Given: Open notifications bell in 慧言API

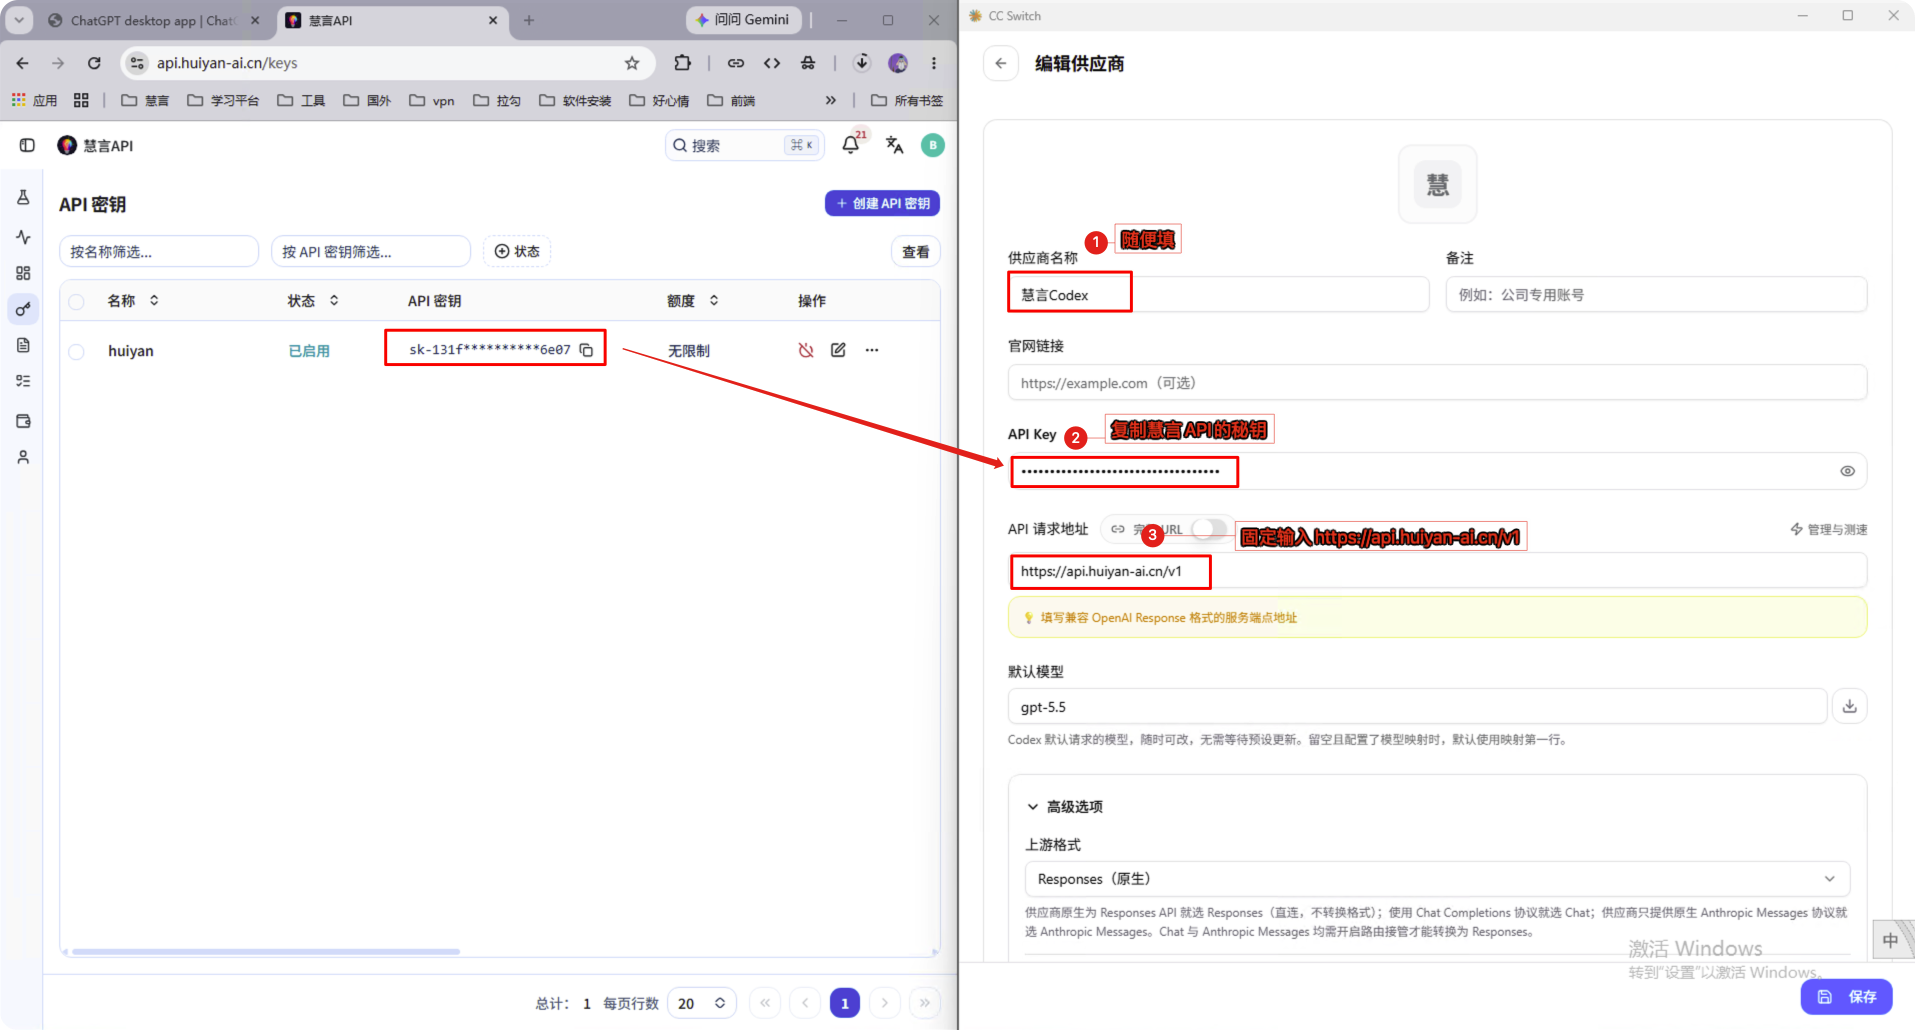Looking at the screenshot, I should 851,145.
